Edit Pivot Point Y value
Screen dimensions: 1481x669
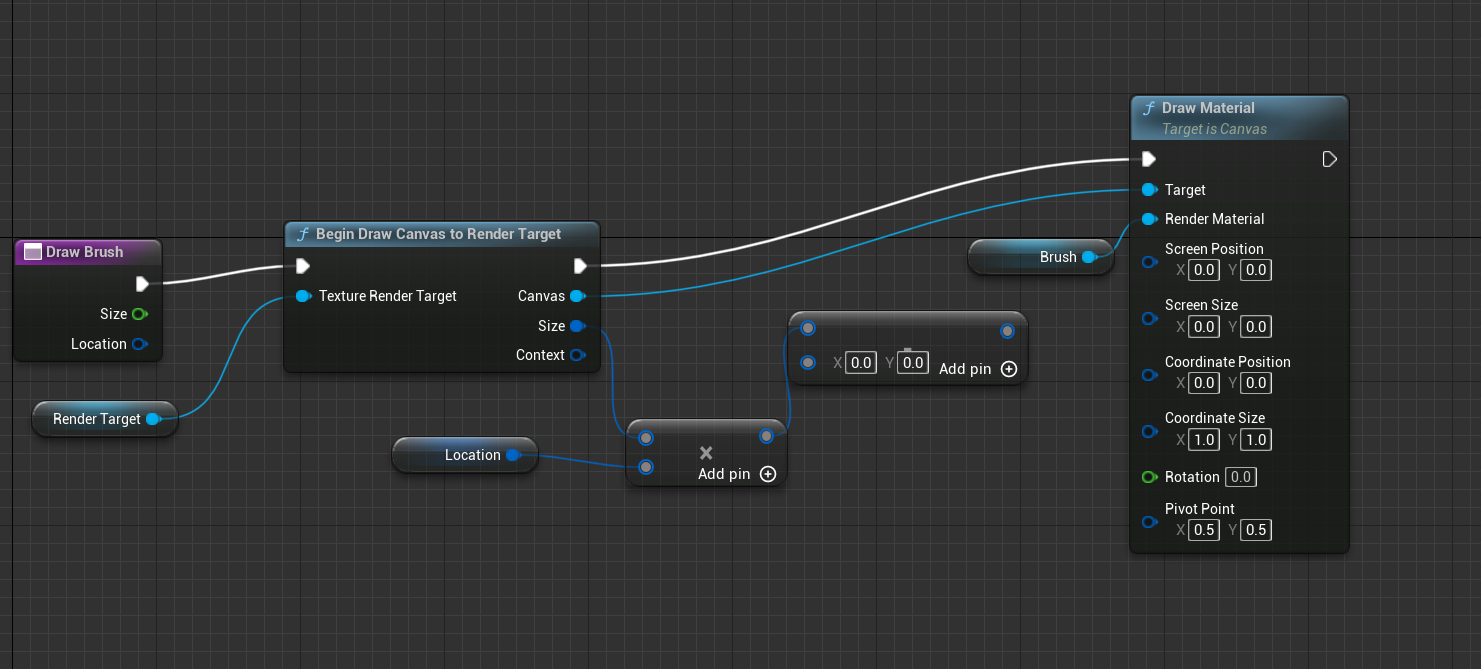[1257, 530]
